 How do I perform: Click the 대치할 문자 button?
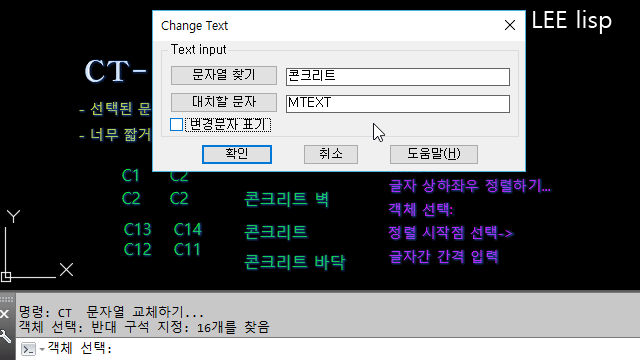224,102
